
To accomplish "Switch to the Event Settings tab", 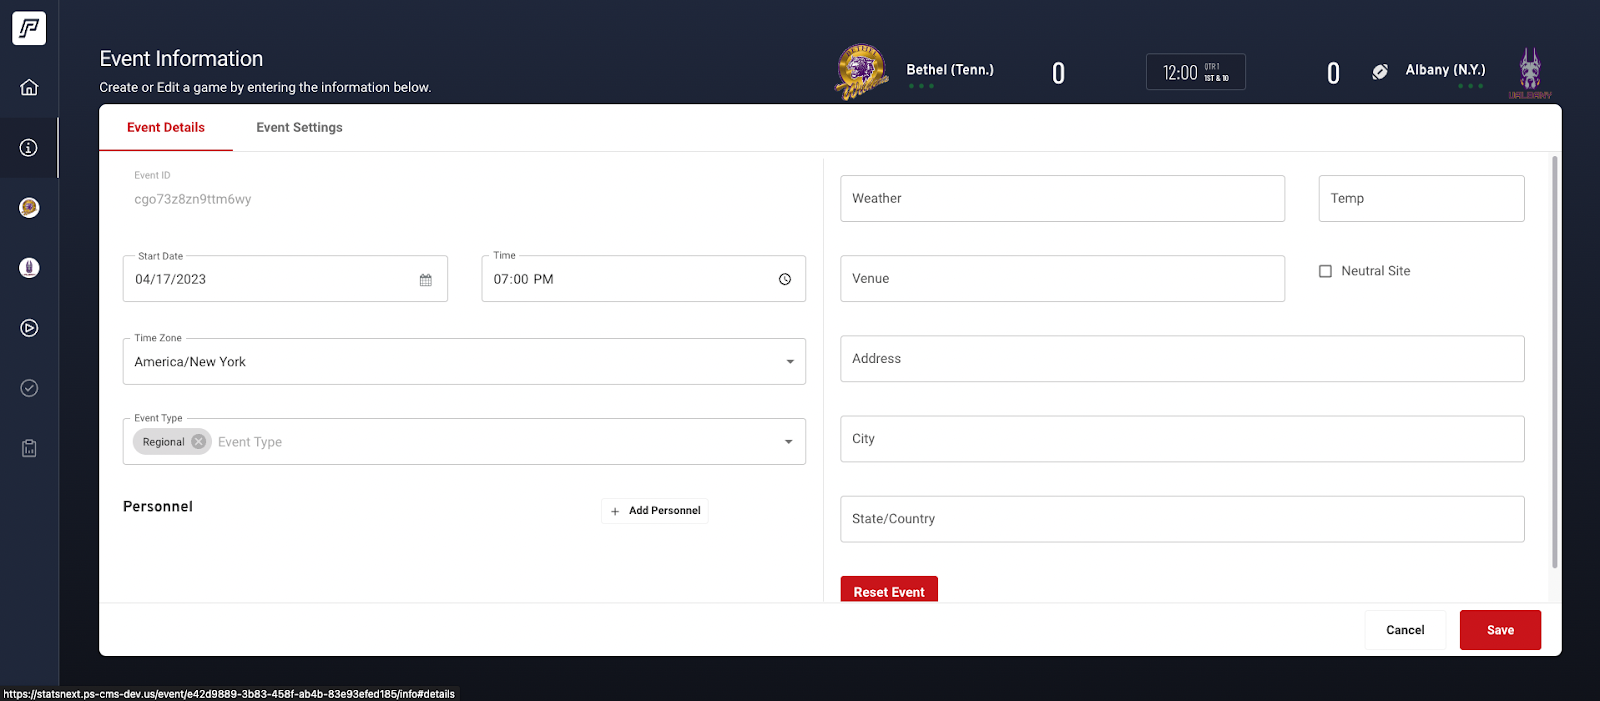I will coord(299,128).
